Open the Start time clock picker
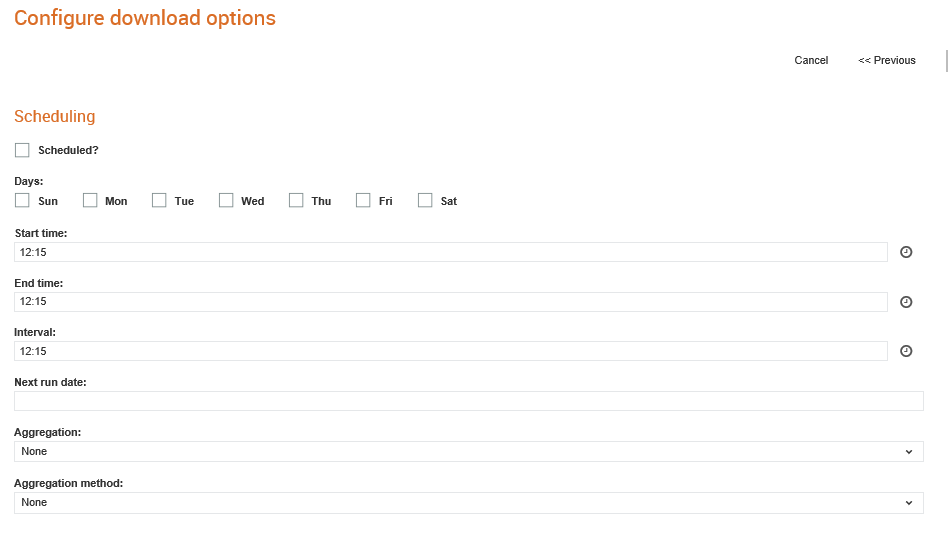948x546 pixels. point(906,252)
